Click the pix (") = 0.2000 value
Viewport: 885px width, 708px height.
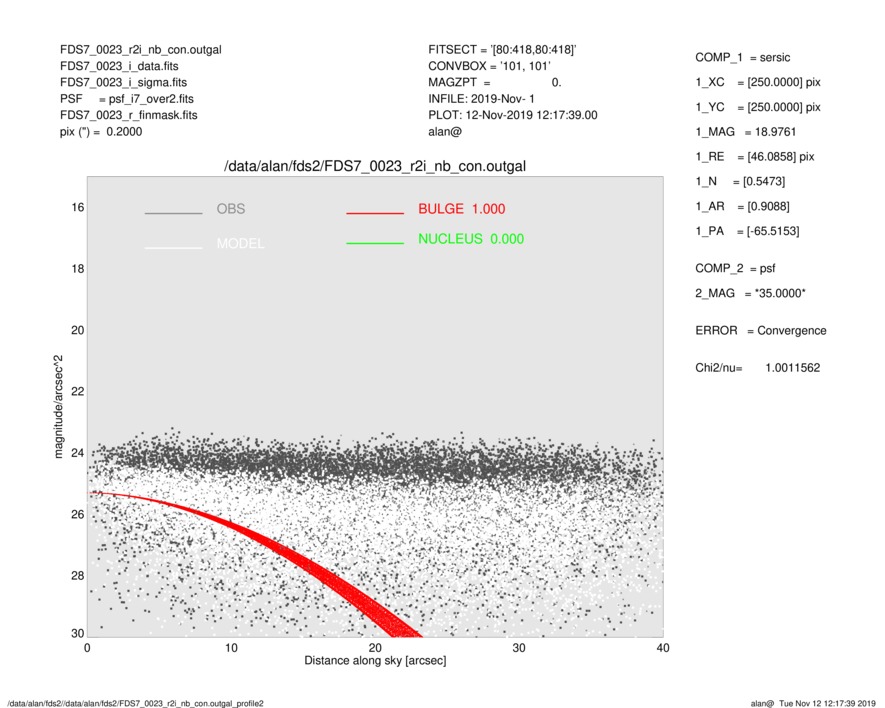(x=101, y=132)
